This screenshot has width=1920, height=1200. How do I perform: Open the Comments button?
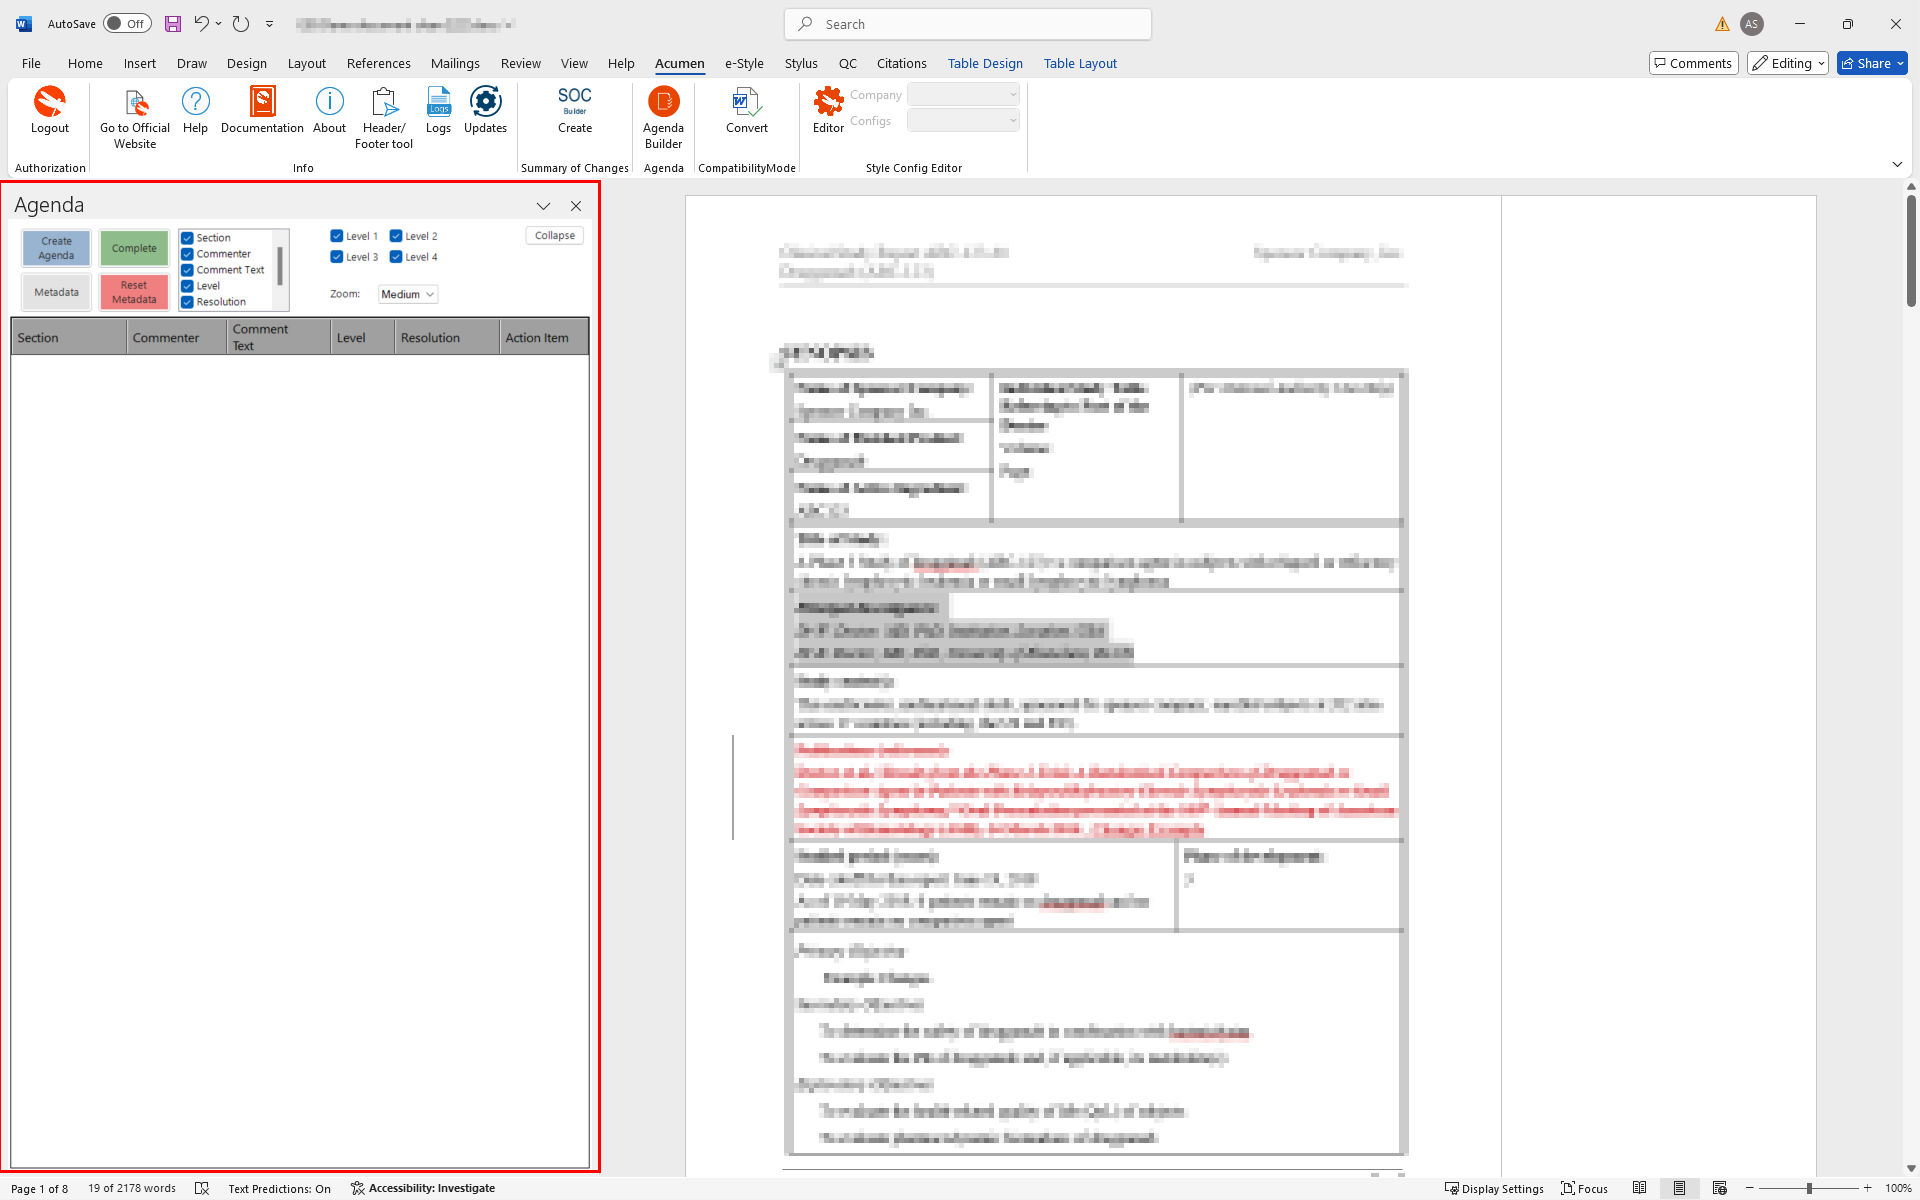[1693, 63]
